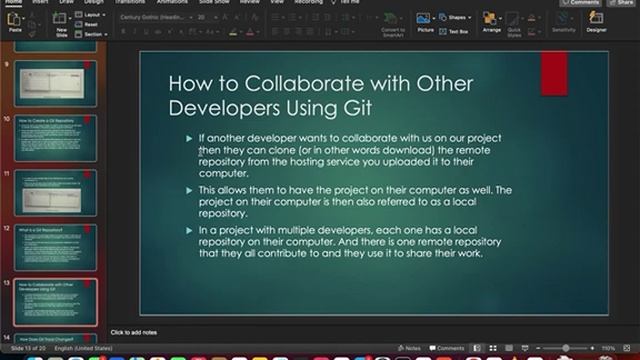Viewport: 640px width, 360px height.
Task: Open the Picture dropdown arrow
Action: pos(433,18)
